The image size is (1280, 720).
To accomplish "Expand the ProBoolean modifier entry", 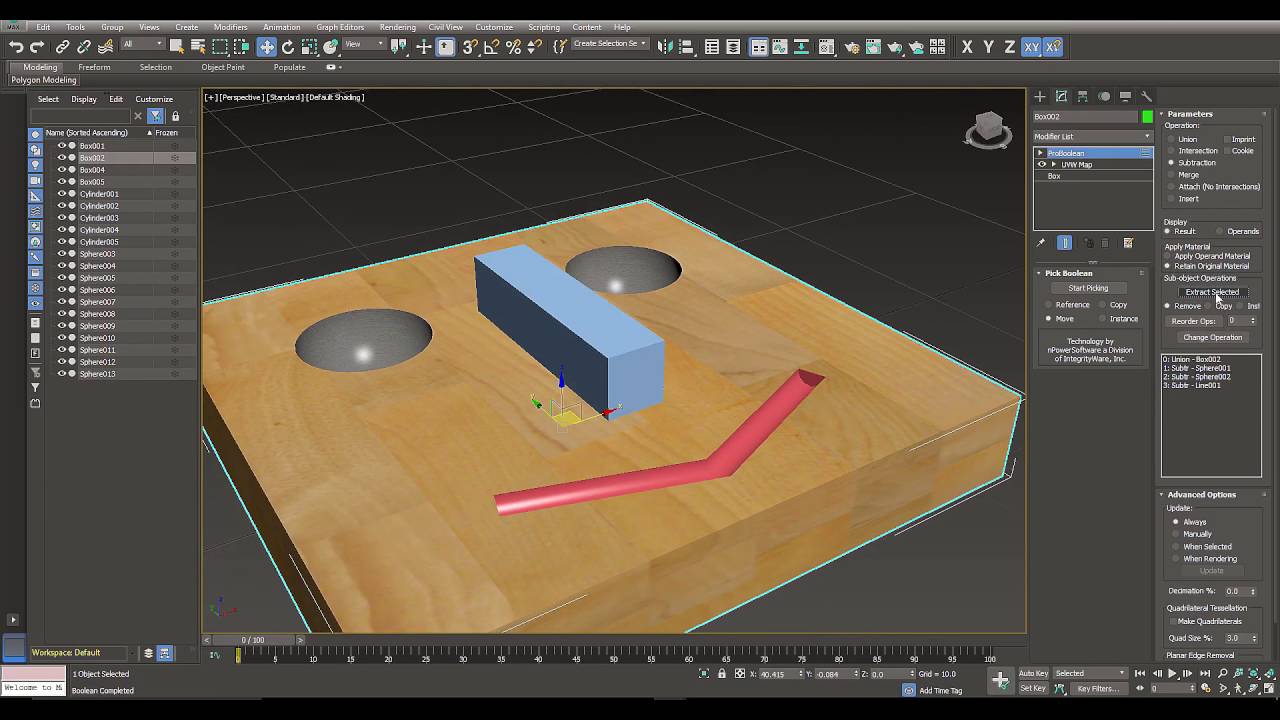I will pyautogui.click(x=1040, y=153).
